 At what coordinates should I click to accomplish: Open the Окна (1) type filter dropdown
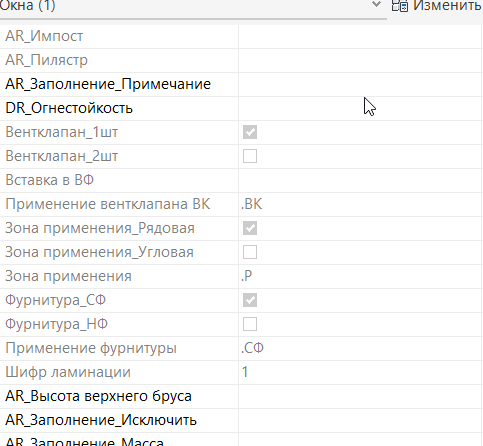point(376,5)
